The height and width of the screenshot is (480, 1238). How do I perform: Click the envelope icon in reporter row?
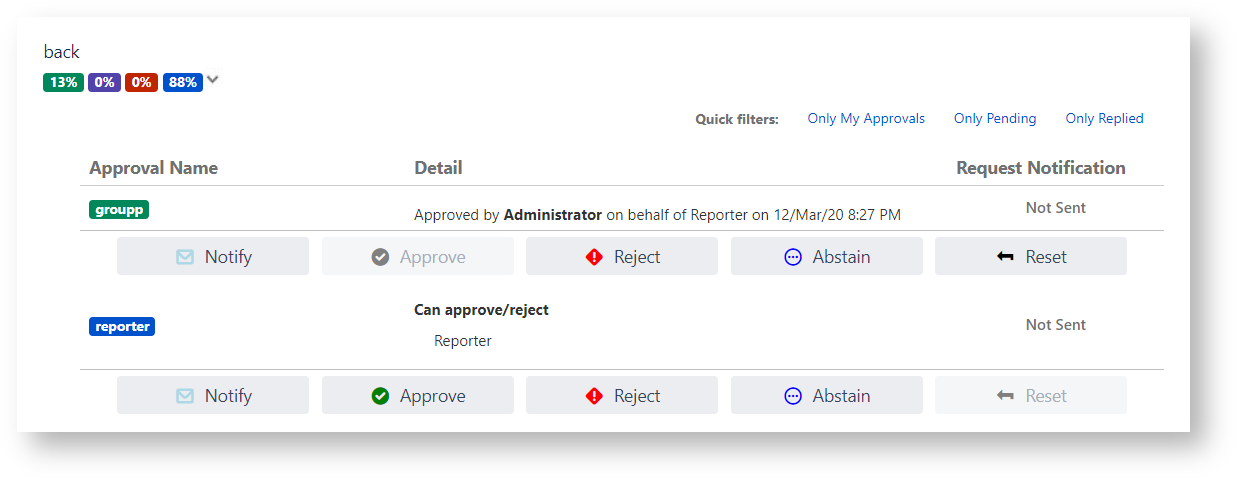(185, 396)
